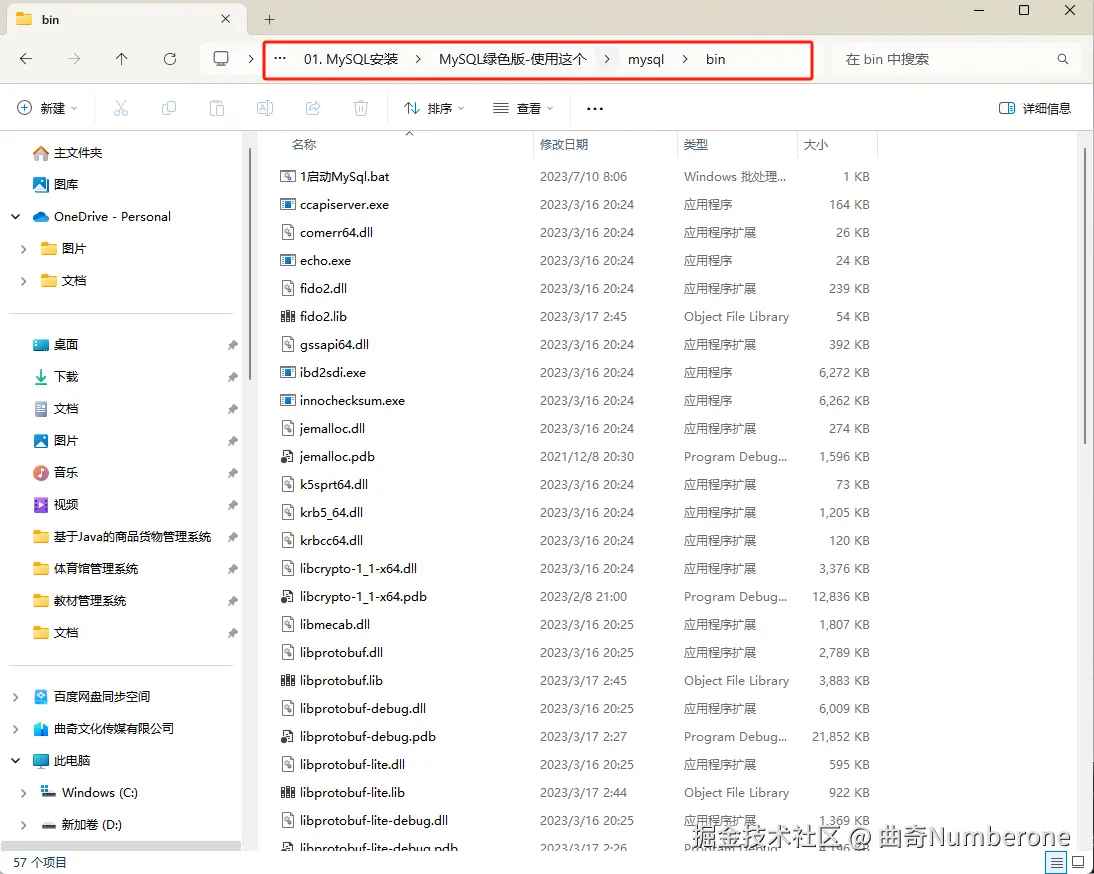
Task: Open 图库 in the sidebar
Action: click(x=56, y=185)
